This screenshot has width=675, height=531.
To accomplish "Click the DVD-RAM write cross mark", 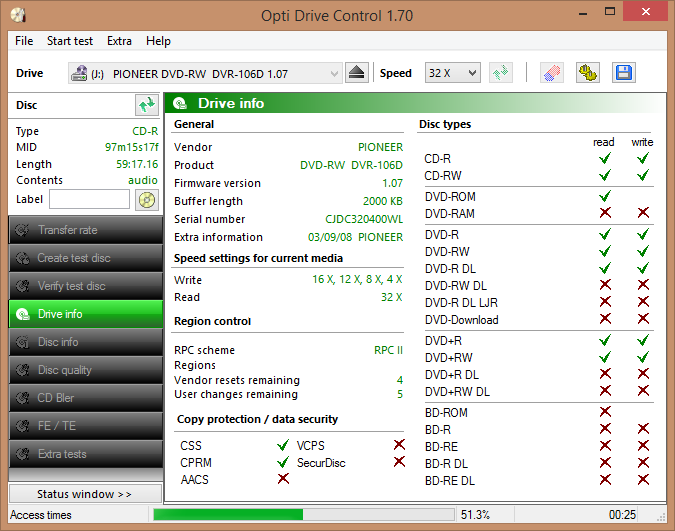I will (x=643, y=212).
